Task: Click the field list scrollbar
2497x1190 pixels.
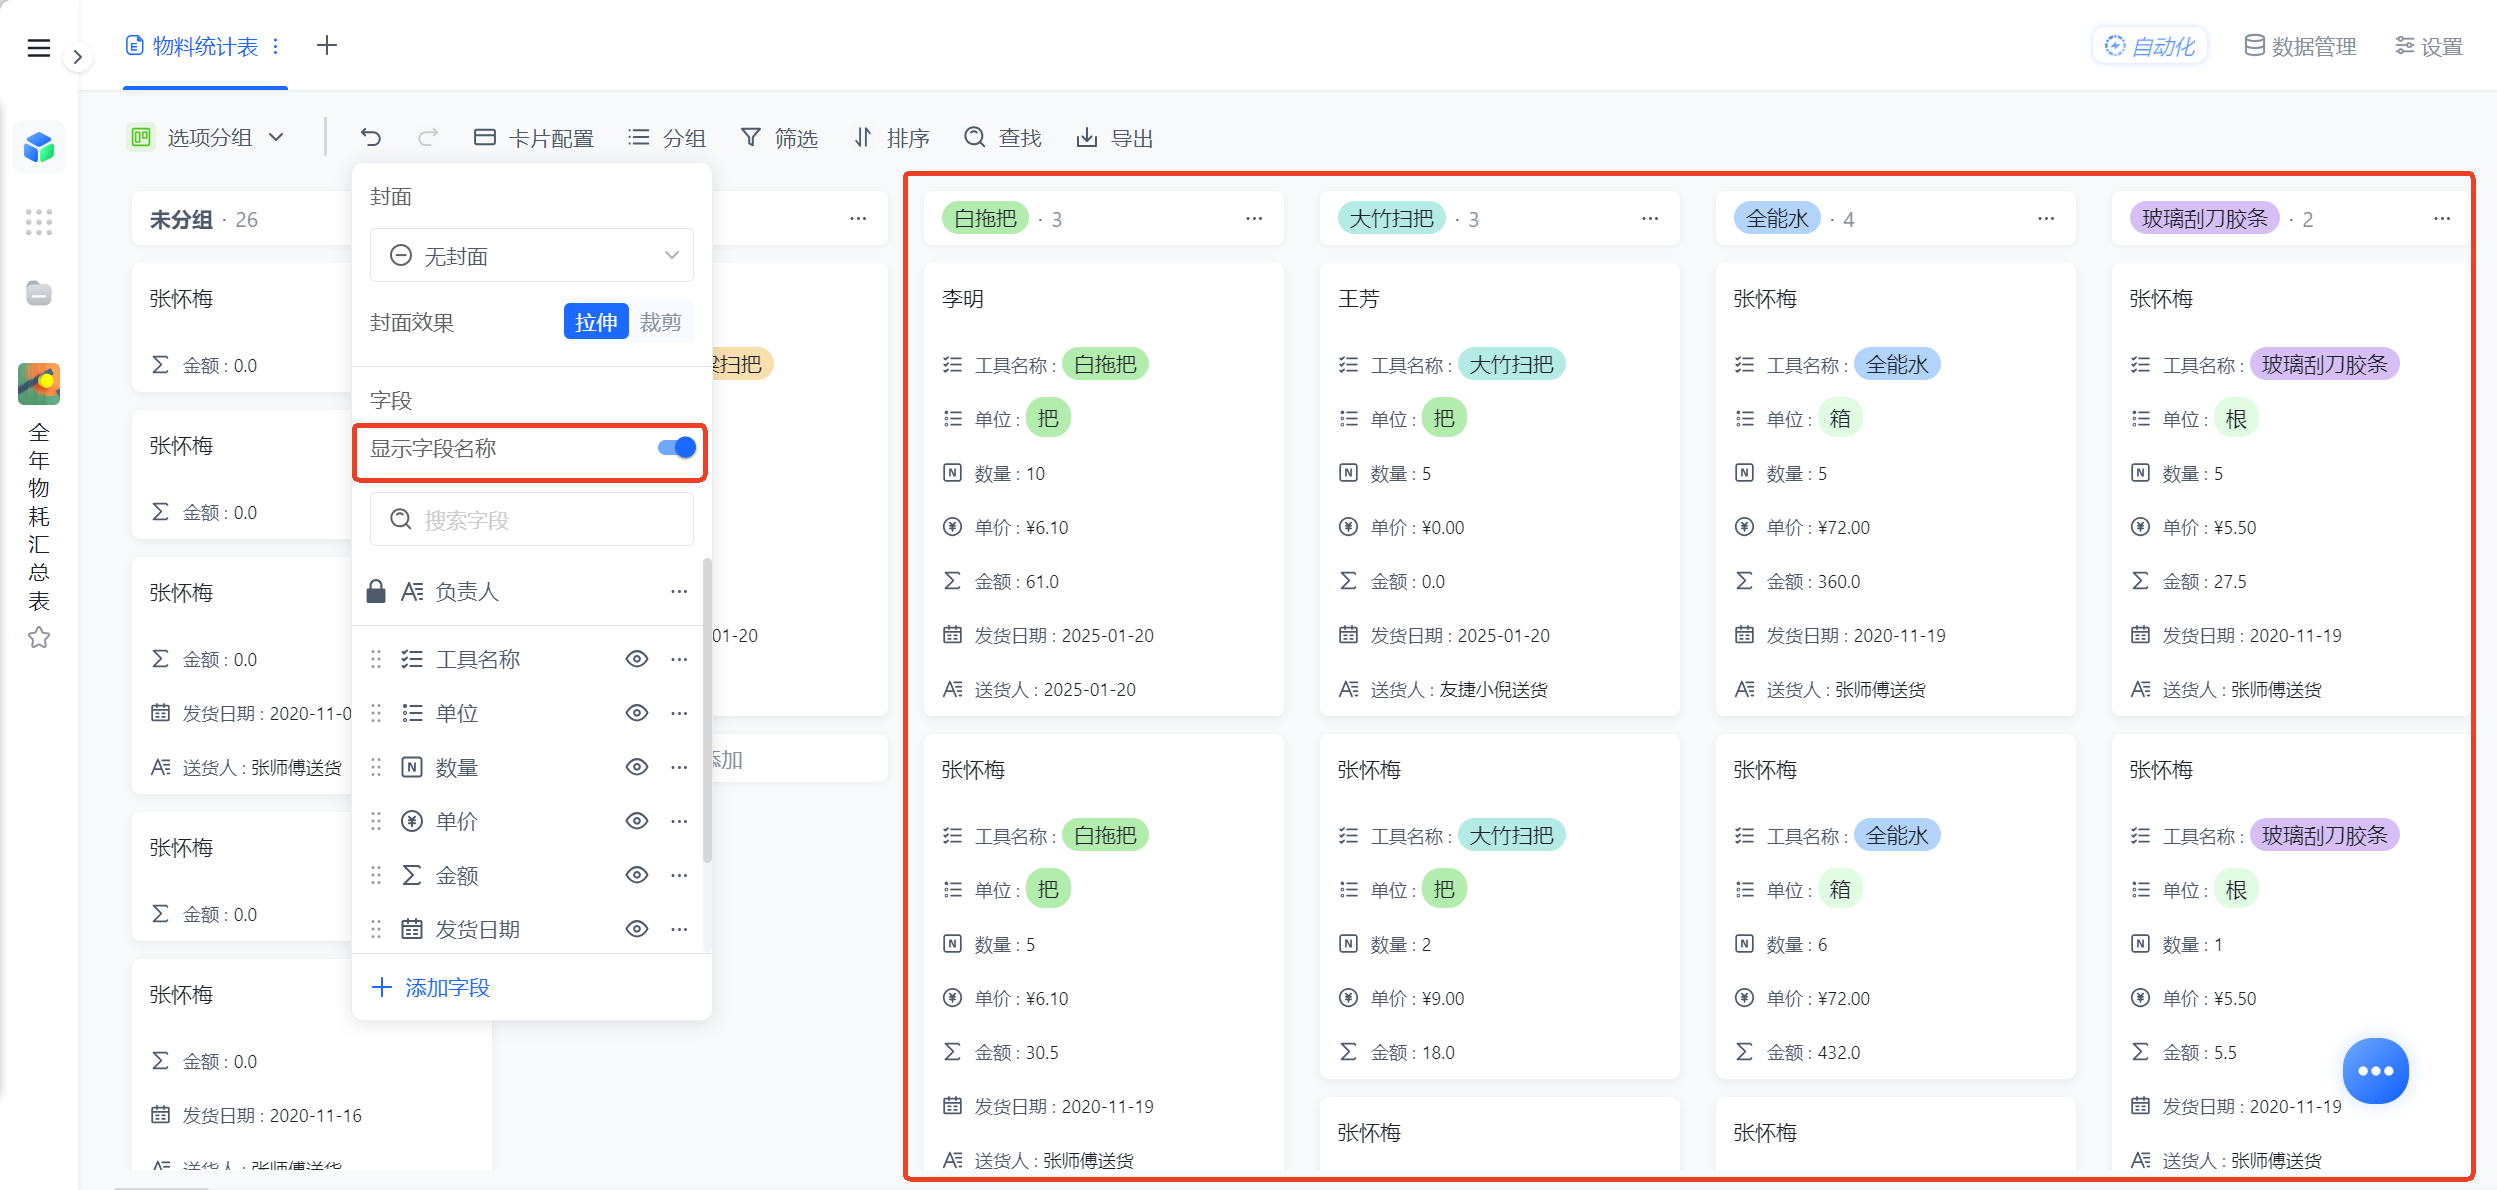Action: coord(707,710)
